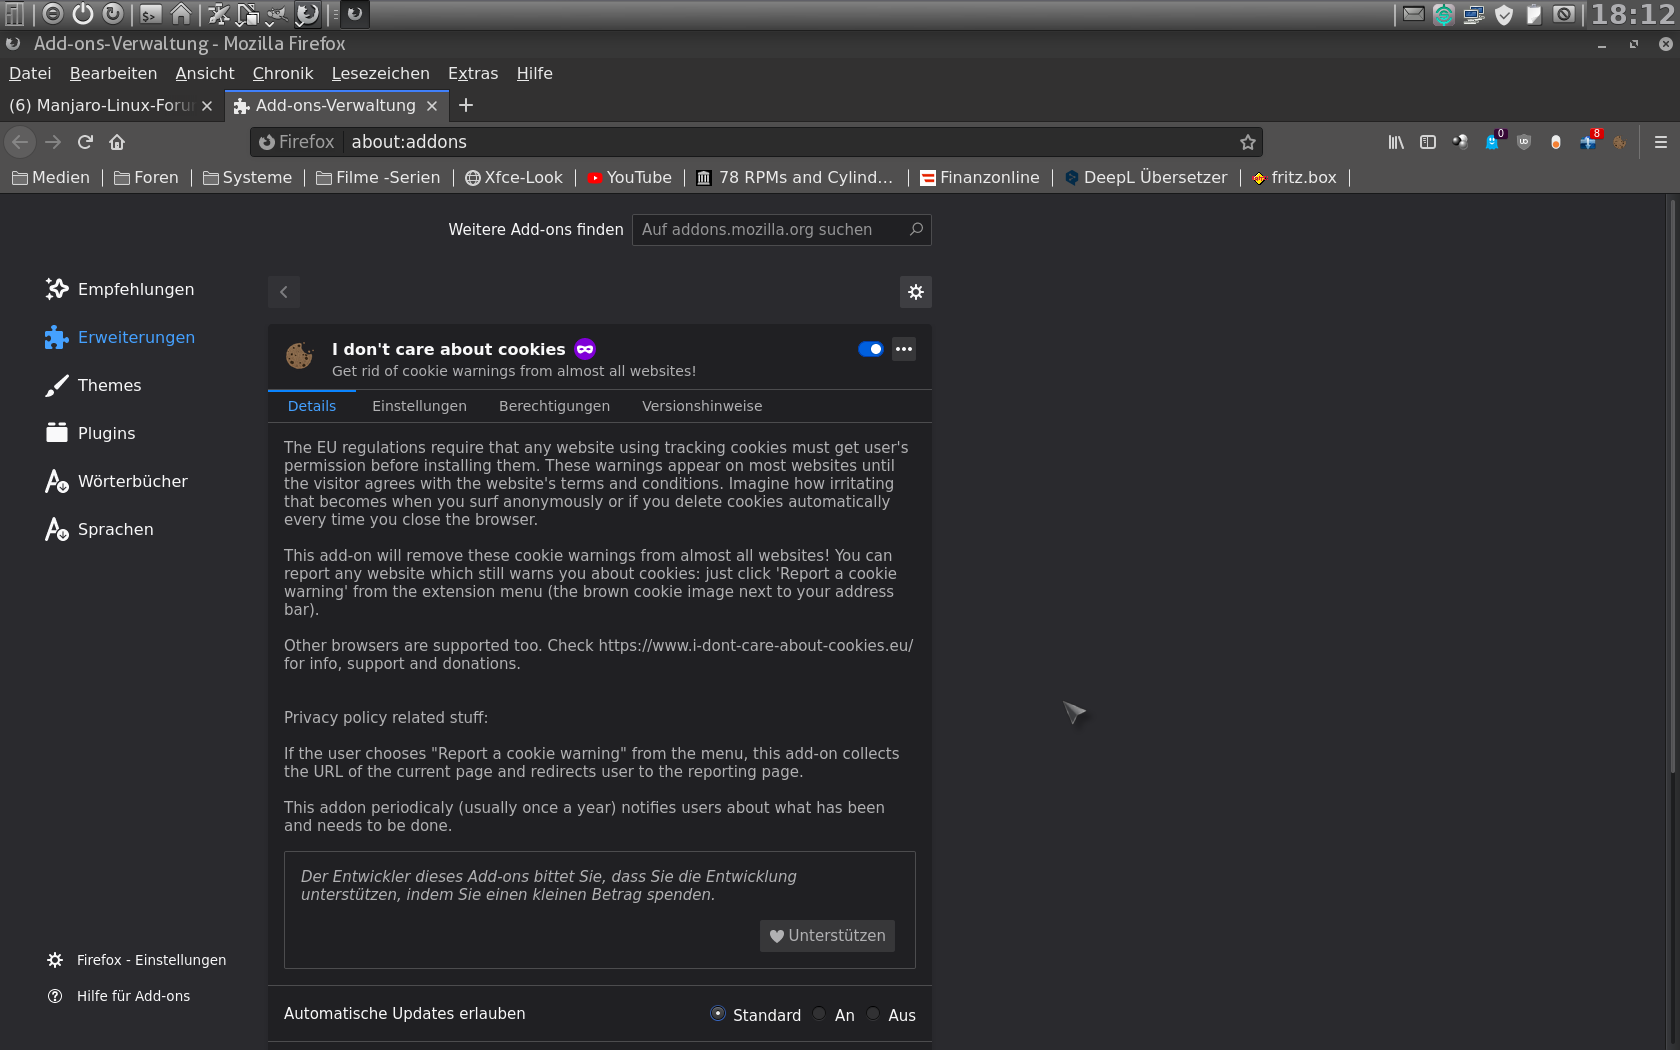Open the Library toolbar icon
The width and height of the screenshot is (1680, 1050).
pos(1395,142)
